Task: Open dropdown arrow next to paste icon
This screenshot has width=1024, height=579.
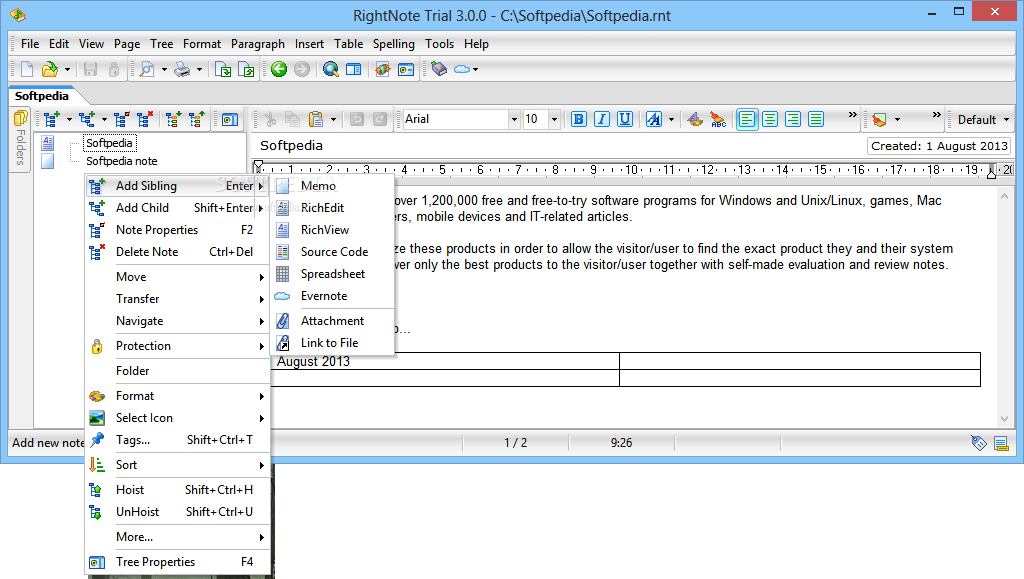Action: (x=333, y=119)
